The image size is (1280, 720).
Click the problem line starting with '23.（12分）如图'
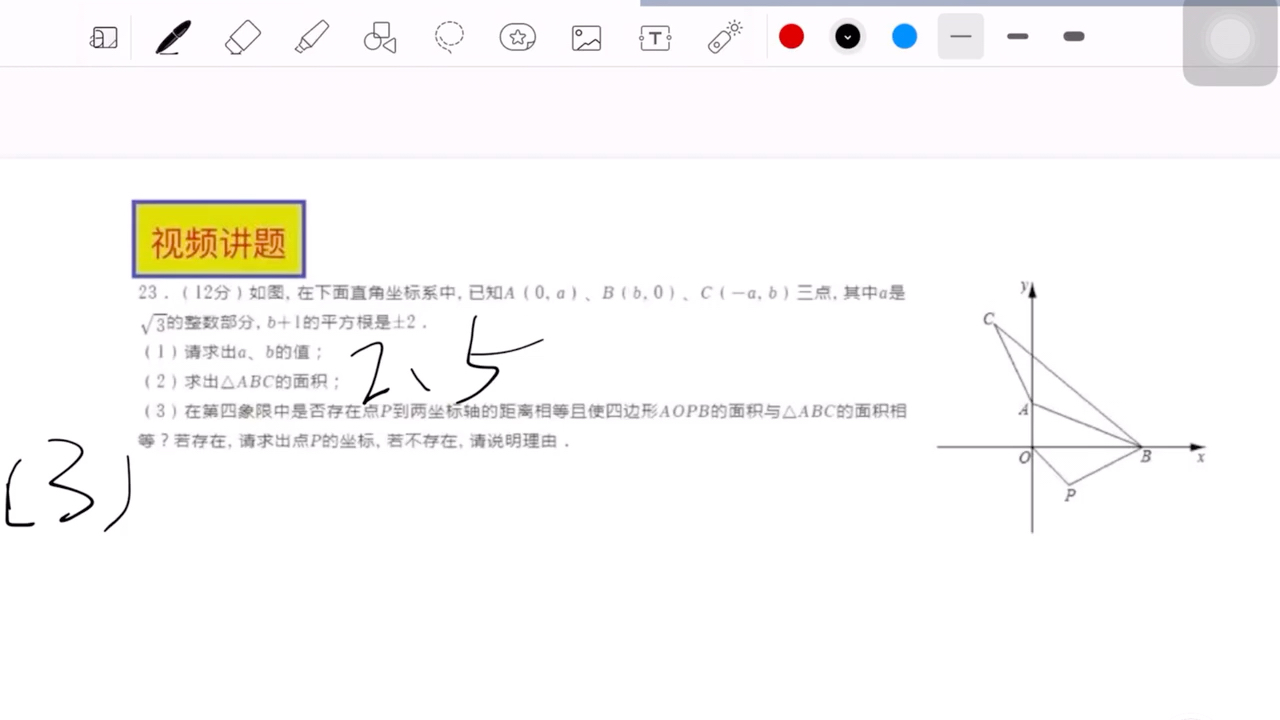(521, 293)
